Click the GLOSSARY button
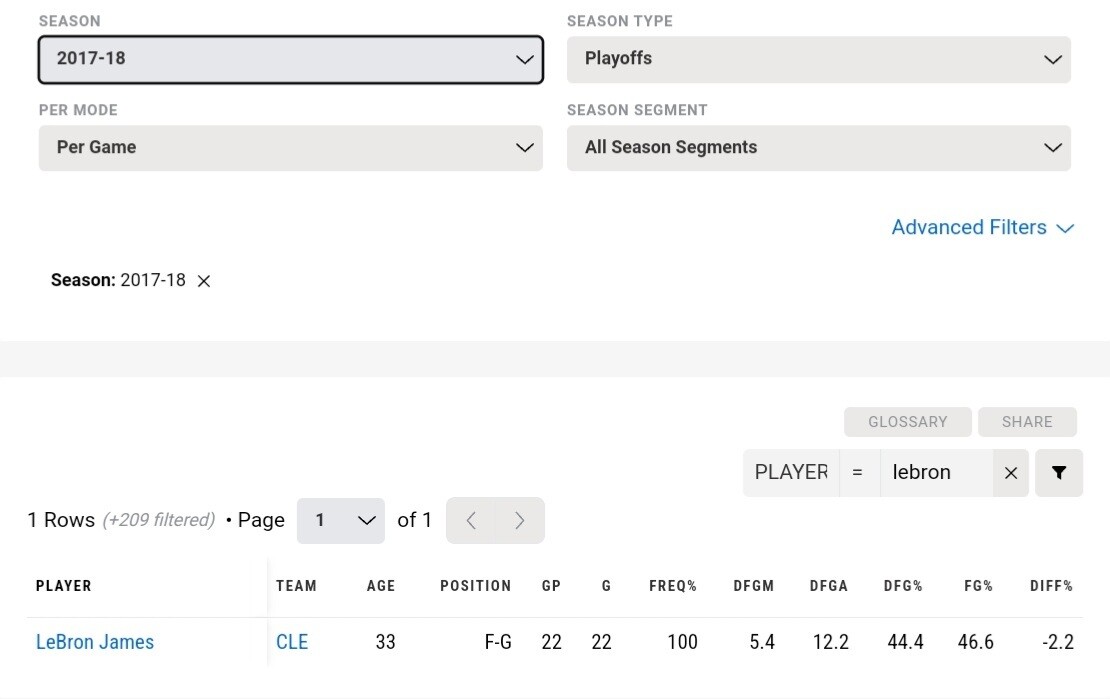The height and width of the screenshot is (699, 1110). 907,422
